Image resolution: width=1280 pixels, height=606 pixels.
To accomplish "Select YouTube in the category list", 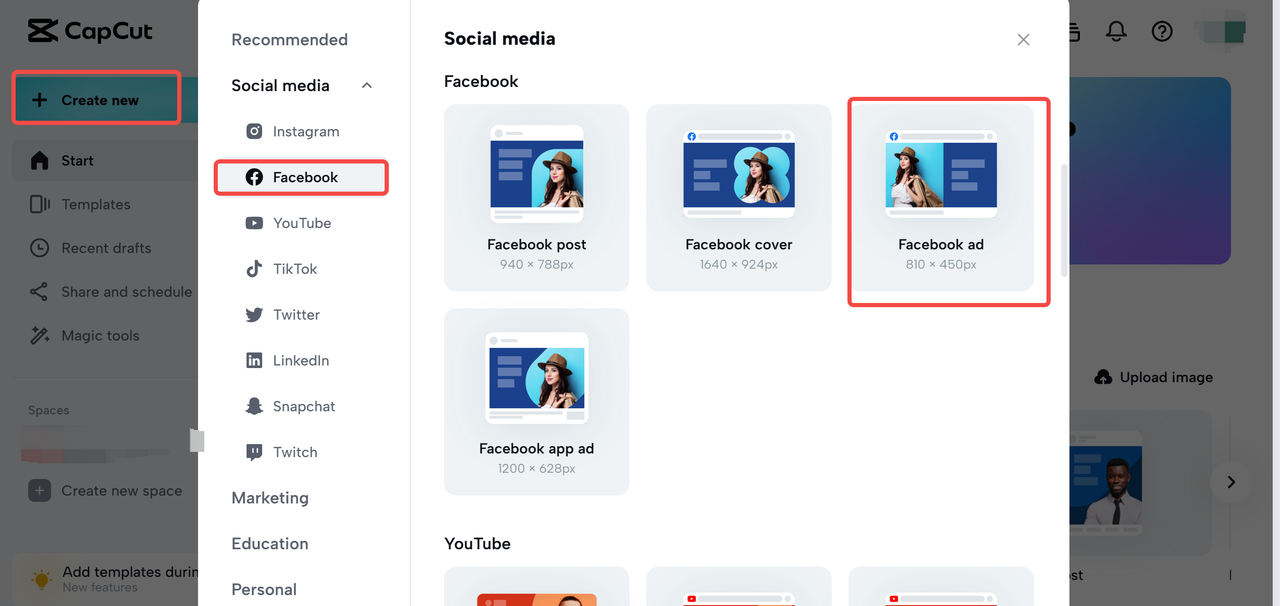I will tap(301, 223).
